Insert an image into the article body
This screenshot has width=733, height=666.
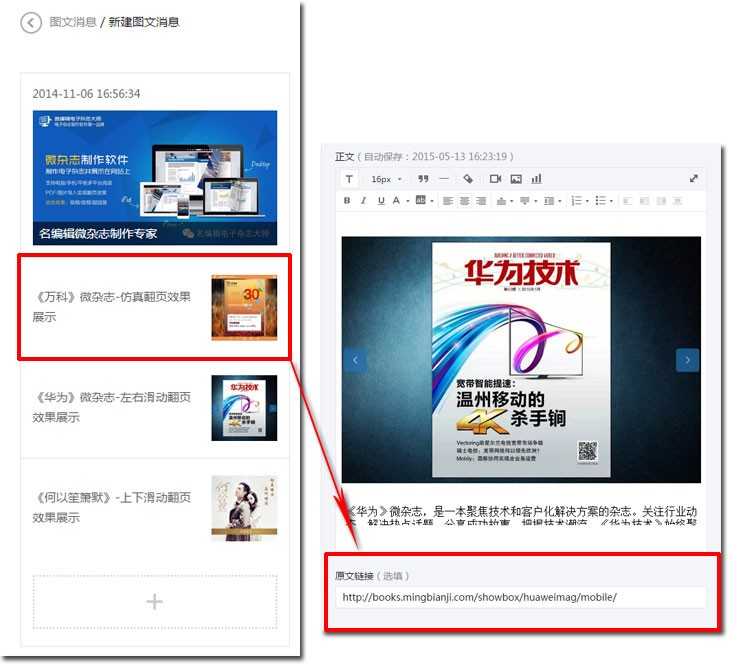(516, 179)
